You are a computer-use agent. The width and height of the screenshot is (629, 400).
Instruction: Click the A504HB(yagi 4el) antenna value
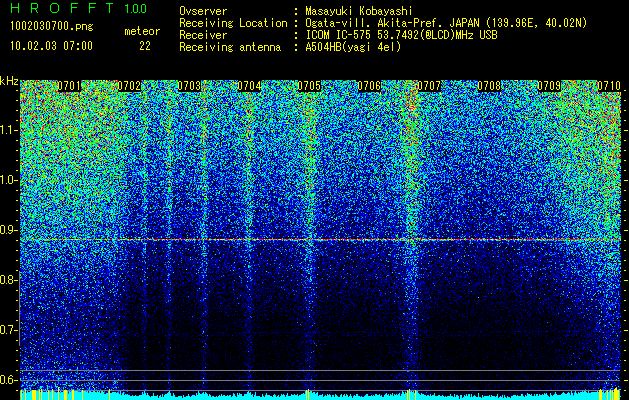(353, 47)
